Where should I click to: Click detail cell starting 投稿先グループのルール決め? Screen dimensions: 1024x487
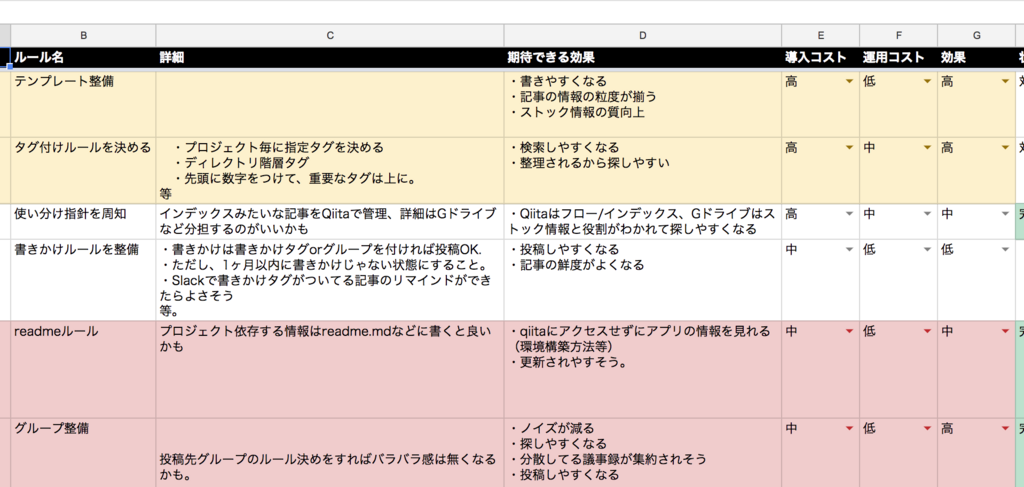[330, 453]
